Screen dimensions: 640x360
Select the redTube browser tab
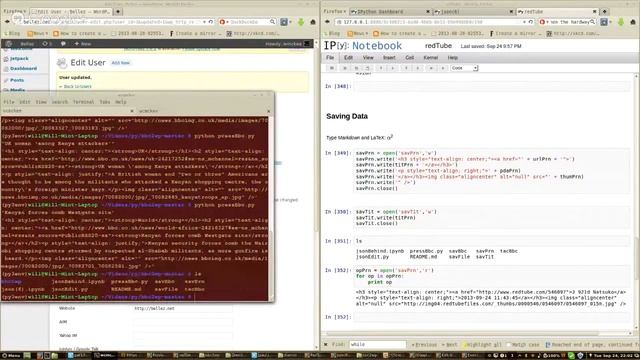(557, 11)
